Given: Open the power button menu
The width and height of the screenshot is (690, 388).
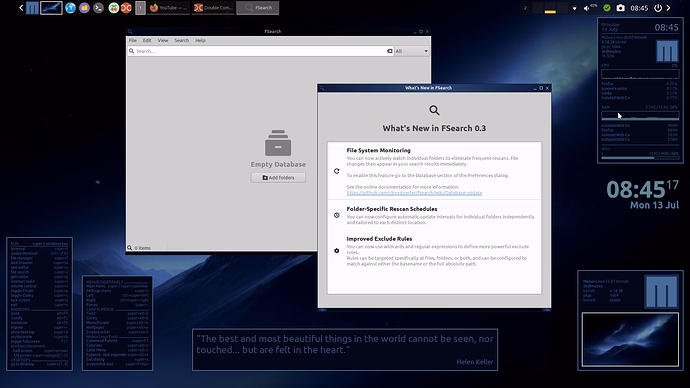Looking at the screenshot, I should tap(658, 8).
